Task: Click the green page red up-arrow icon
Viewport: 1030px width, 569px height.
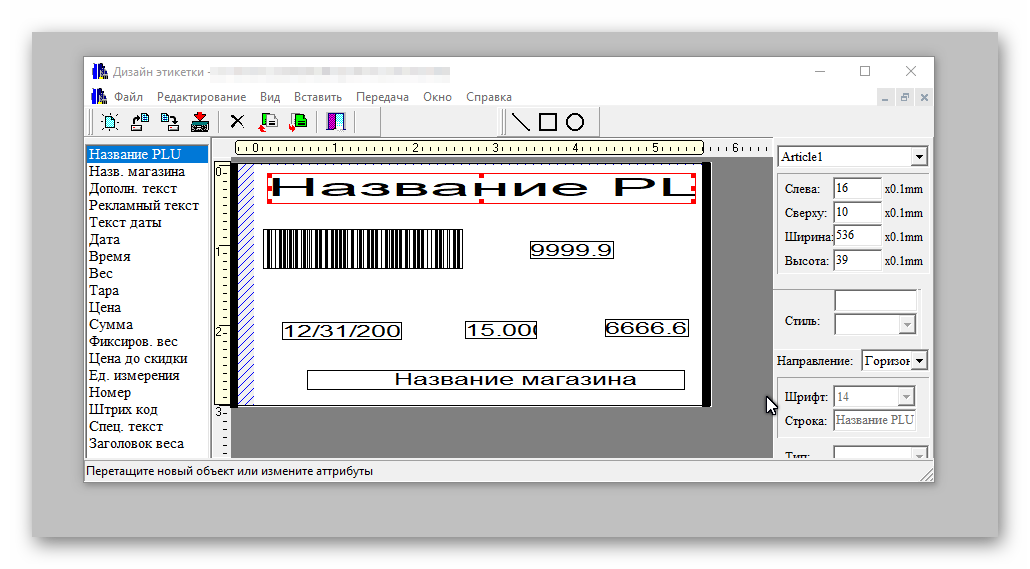Action: [268, 122]
